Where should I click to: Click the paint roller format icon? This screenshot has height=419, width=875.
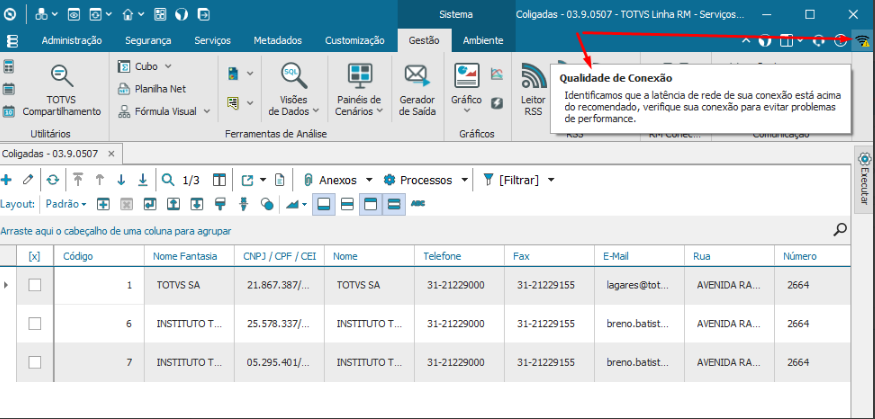point(220,204)
